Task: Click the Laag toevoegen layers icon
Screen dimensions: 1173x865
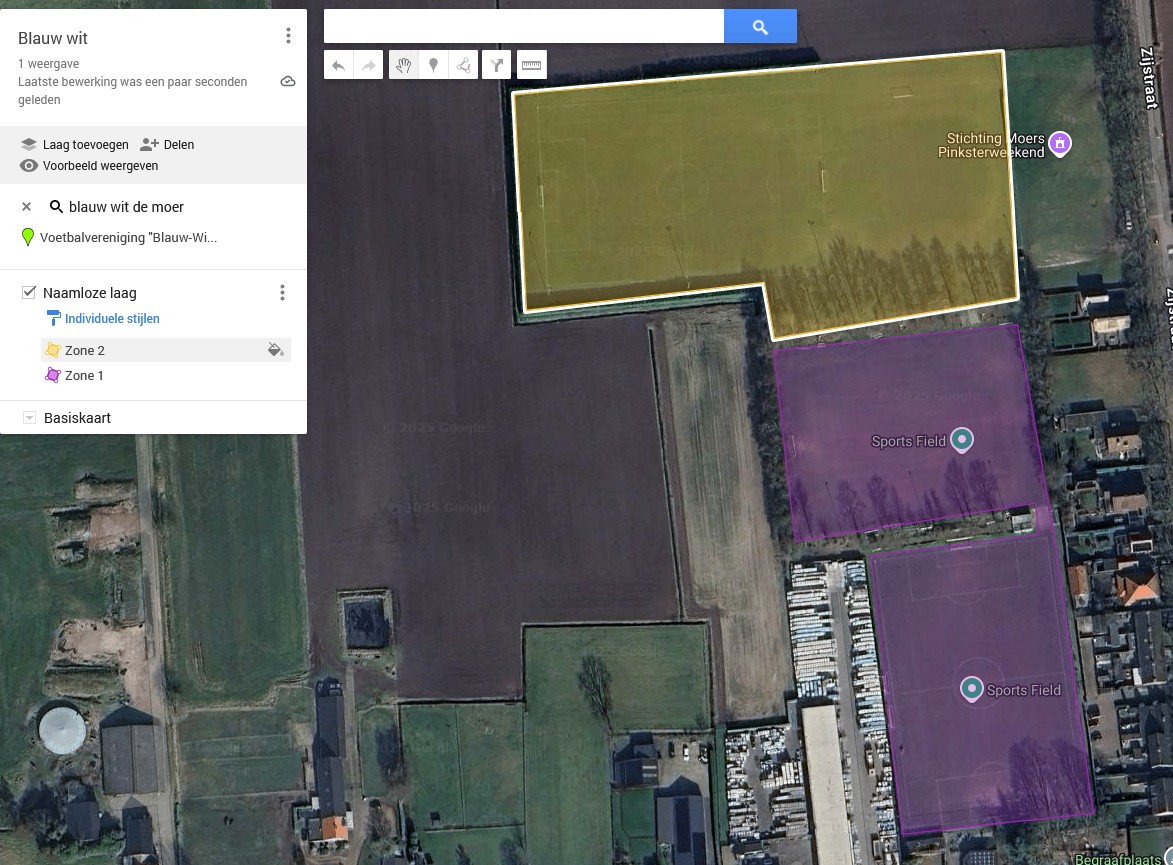Action: pyautogui.click(x=28, y=144)
